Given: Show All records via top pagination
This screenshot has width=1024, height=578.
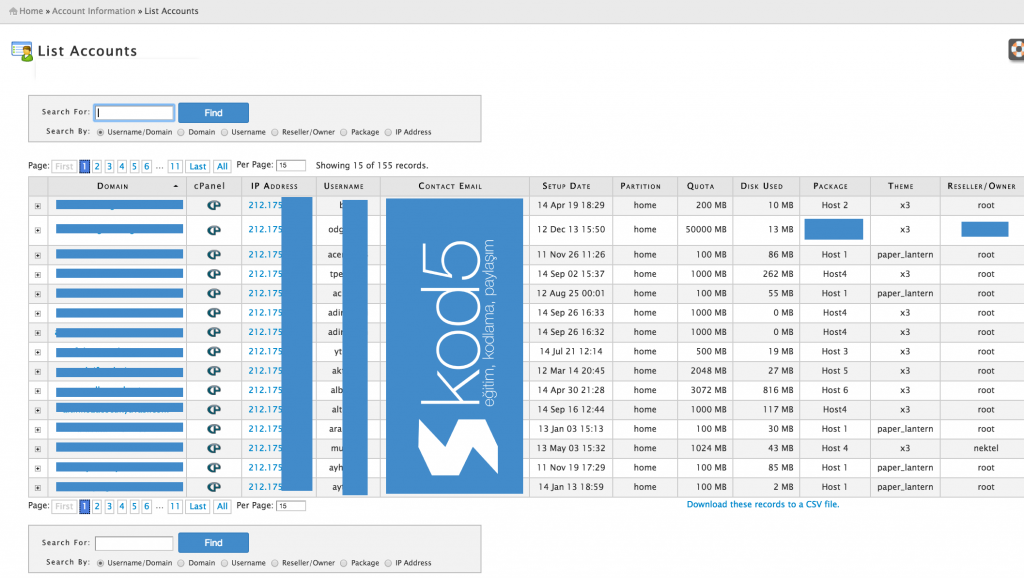Looking at the screenshot, I should pyautogui.click(x=222, y=167).
